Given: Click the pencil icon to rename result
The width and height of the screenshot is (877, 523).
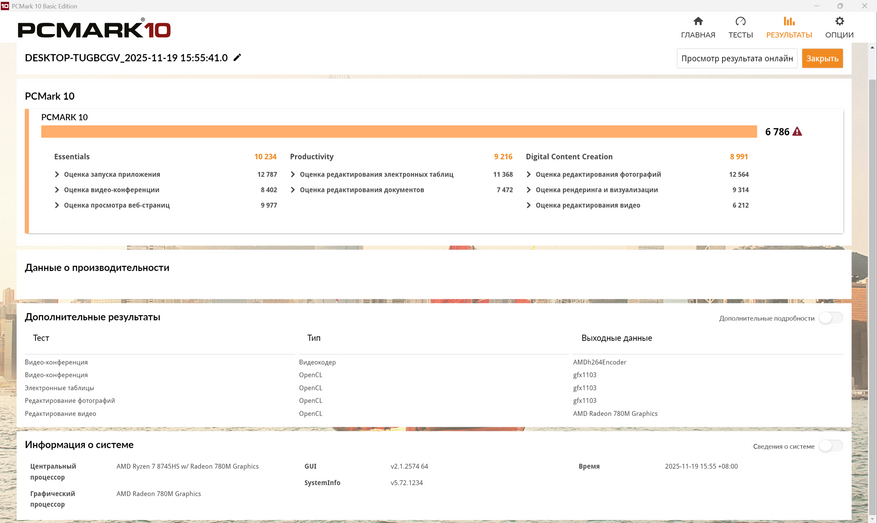Looking at the screenshot, I should [237, 57].
